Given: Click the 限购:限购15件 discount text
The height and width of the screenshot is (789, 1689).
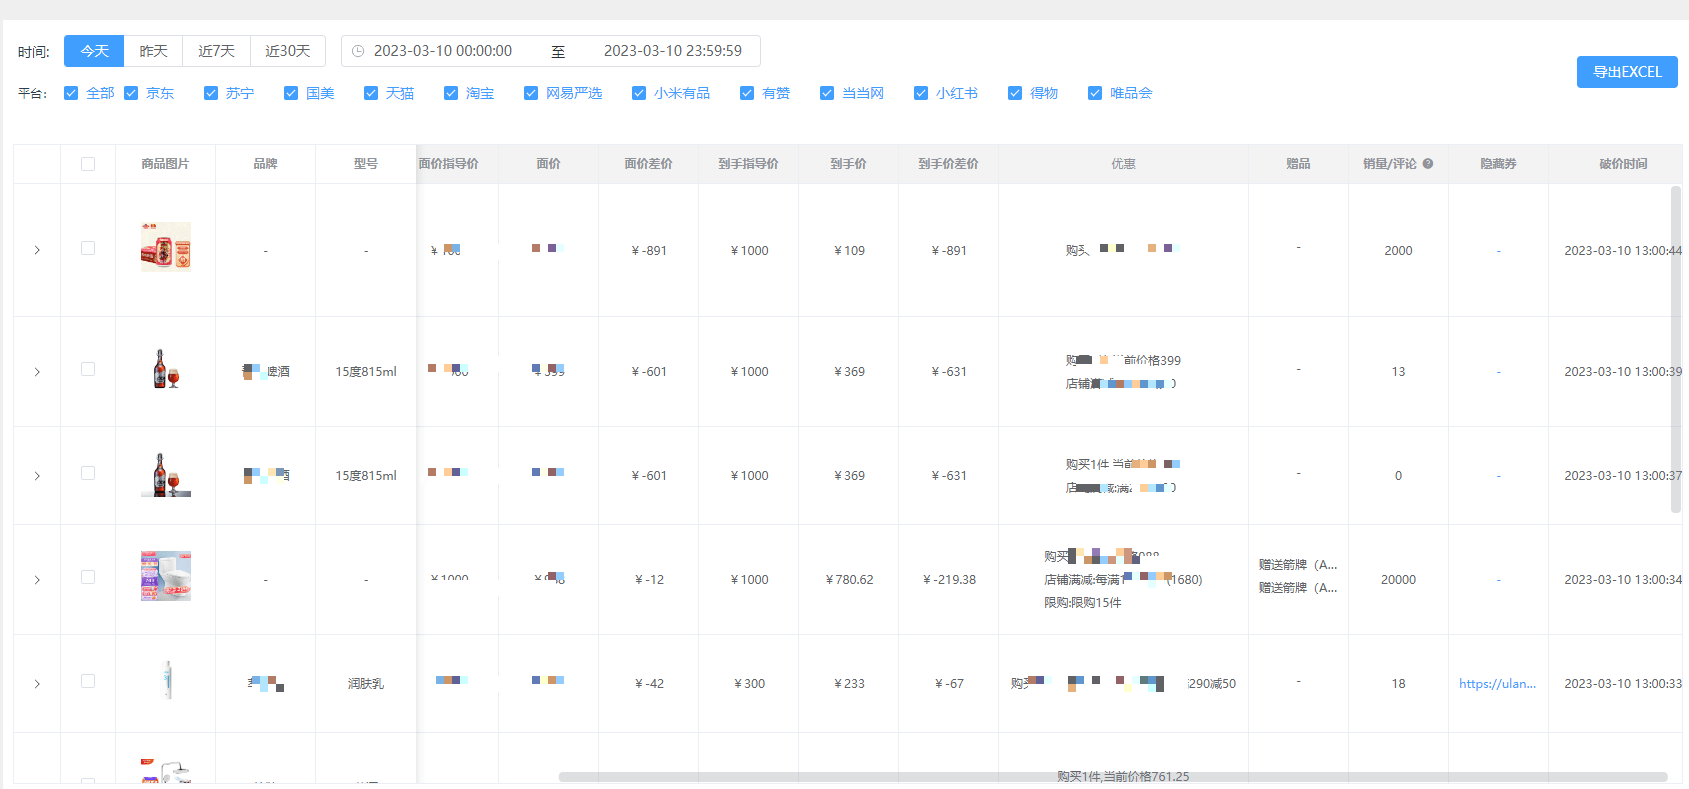Looking at the screenshot, I should click(1083, 603).
